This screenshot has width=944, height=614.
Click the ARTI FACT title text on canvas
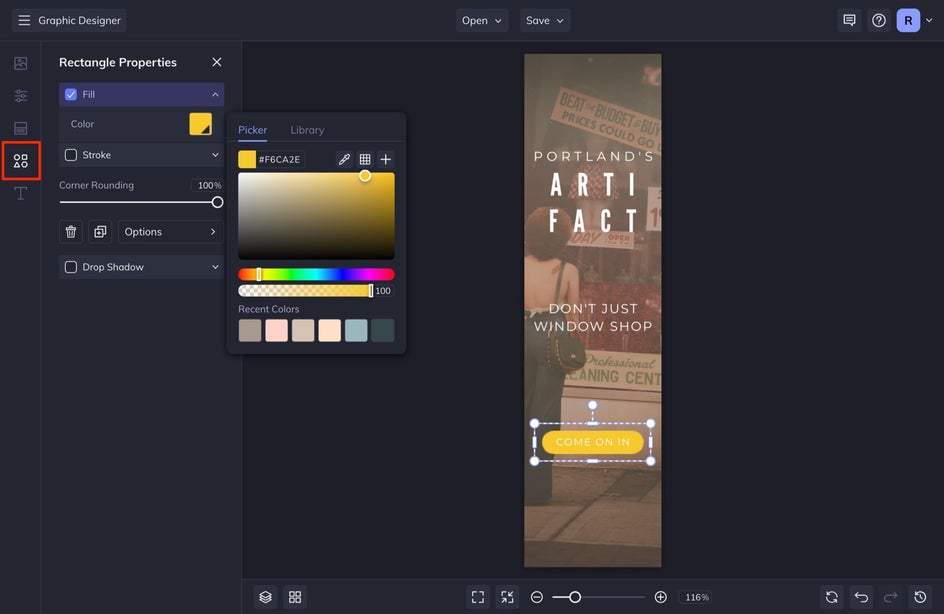tap(593, 202)
